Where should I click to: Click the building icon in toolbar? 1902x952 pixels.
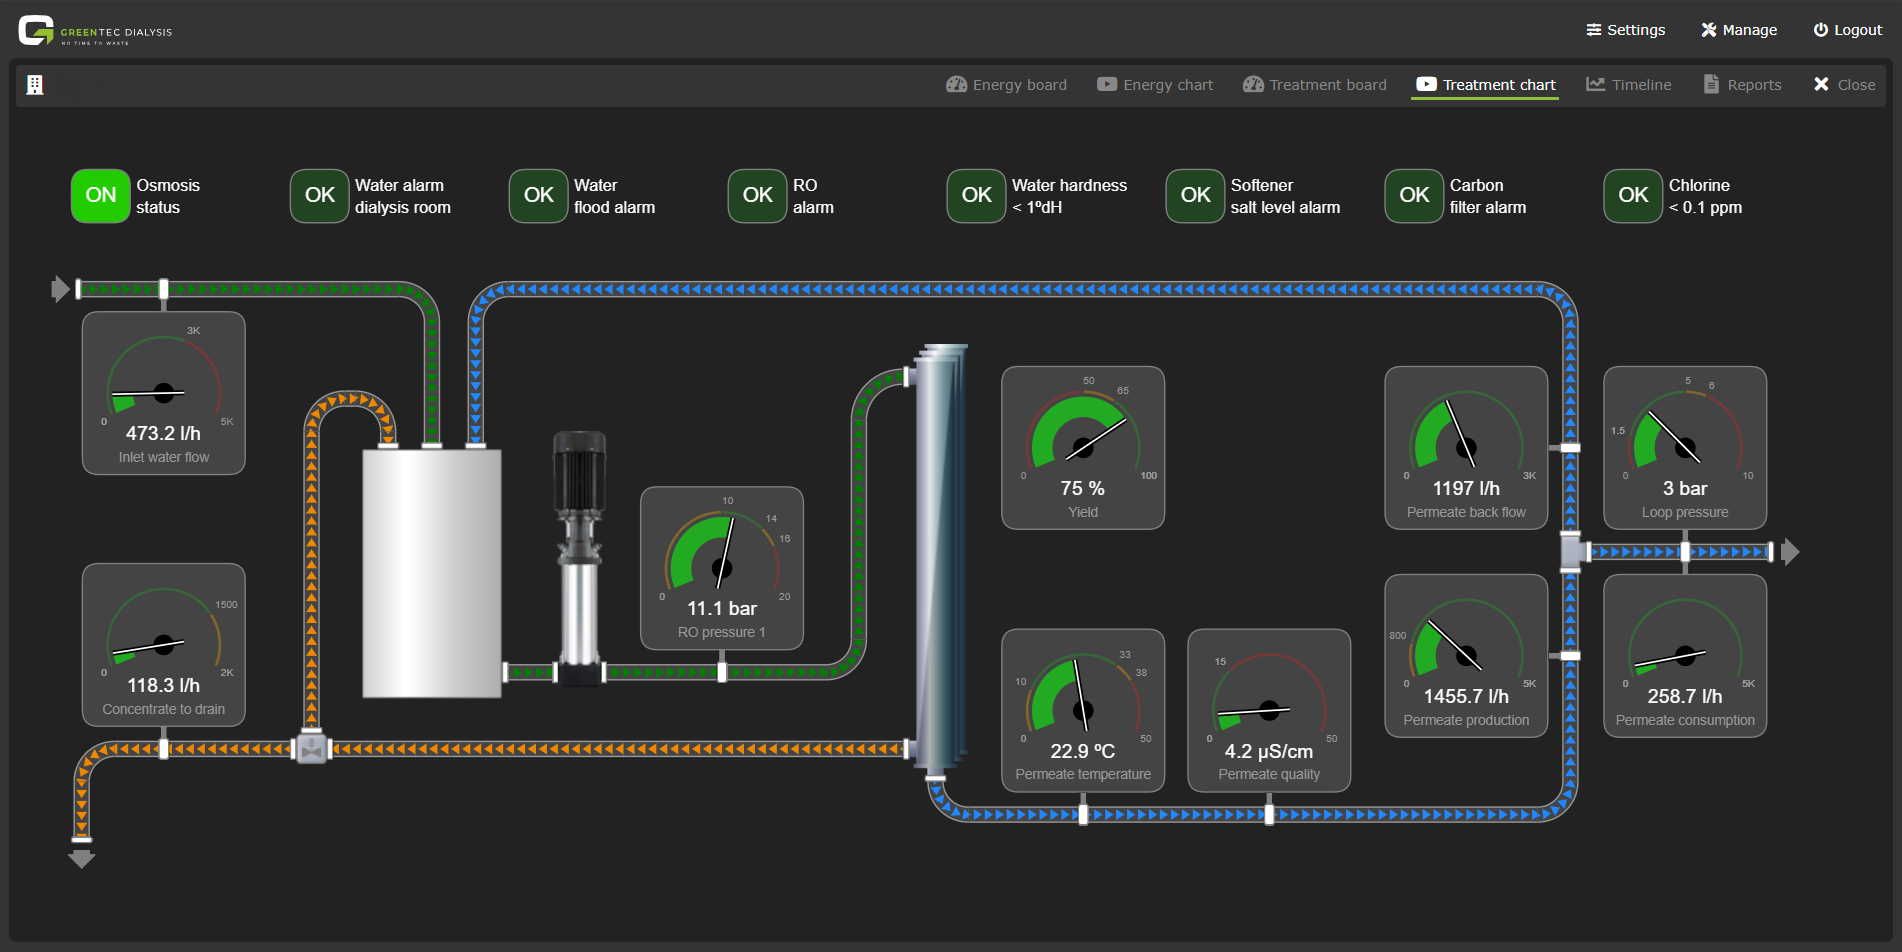click(35, 85)
